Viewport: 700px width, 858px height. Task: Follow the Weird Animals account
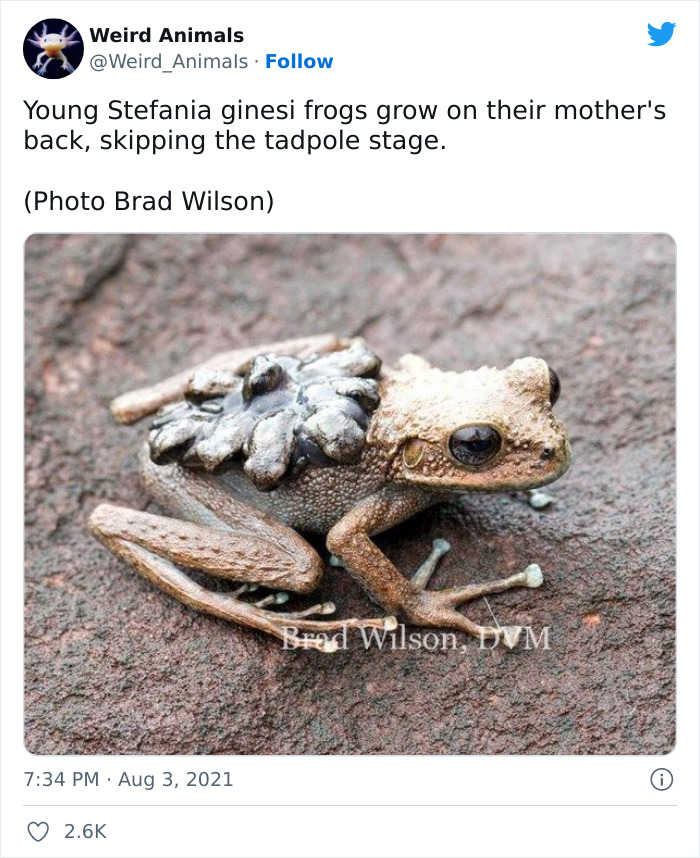[x=297, y=59]
